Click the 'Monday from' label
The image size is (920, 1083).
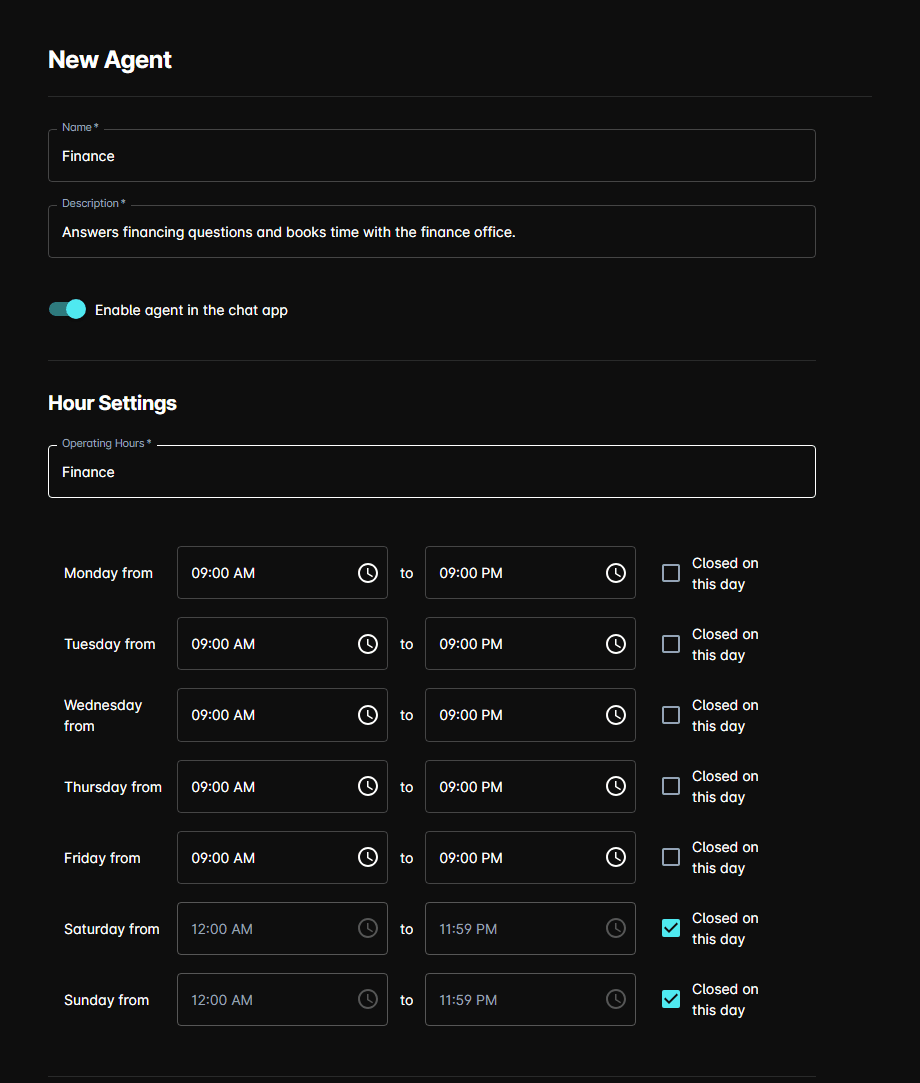click(108, 573)
